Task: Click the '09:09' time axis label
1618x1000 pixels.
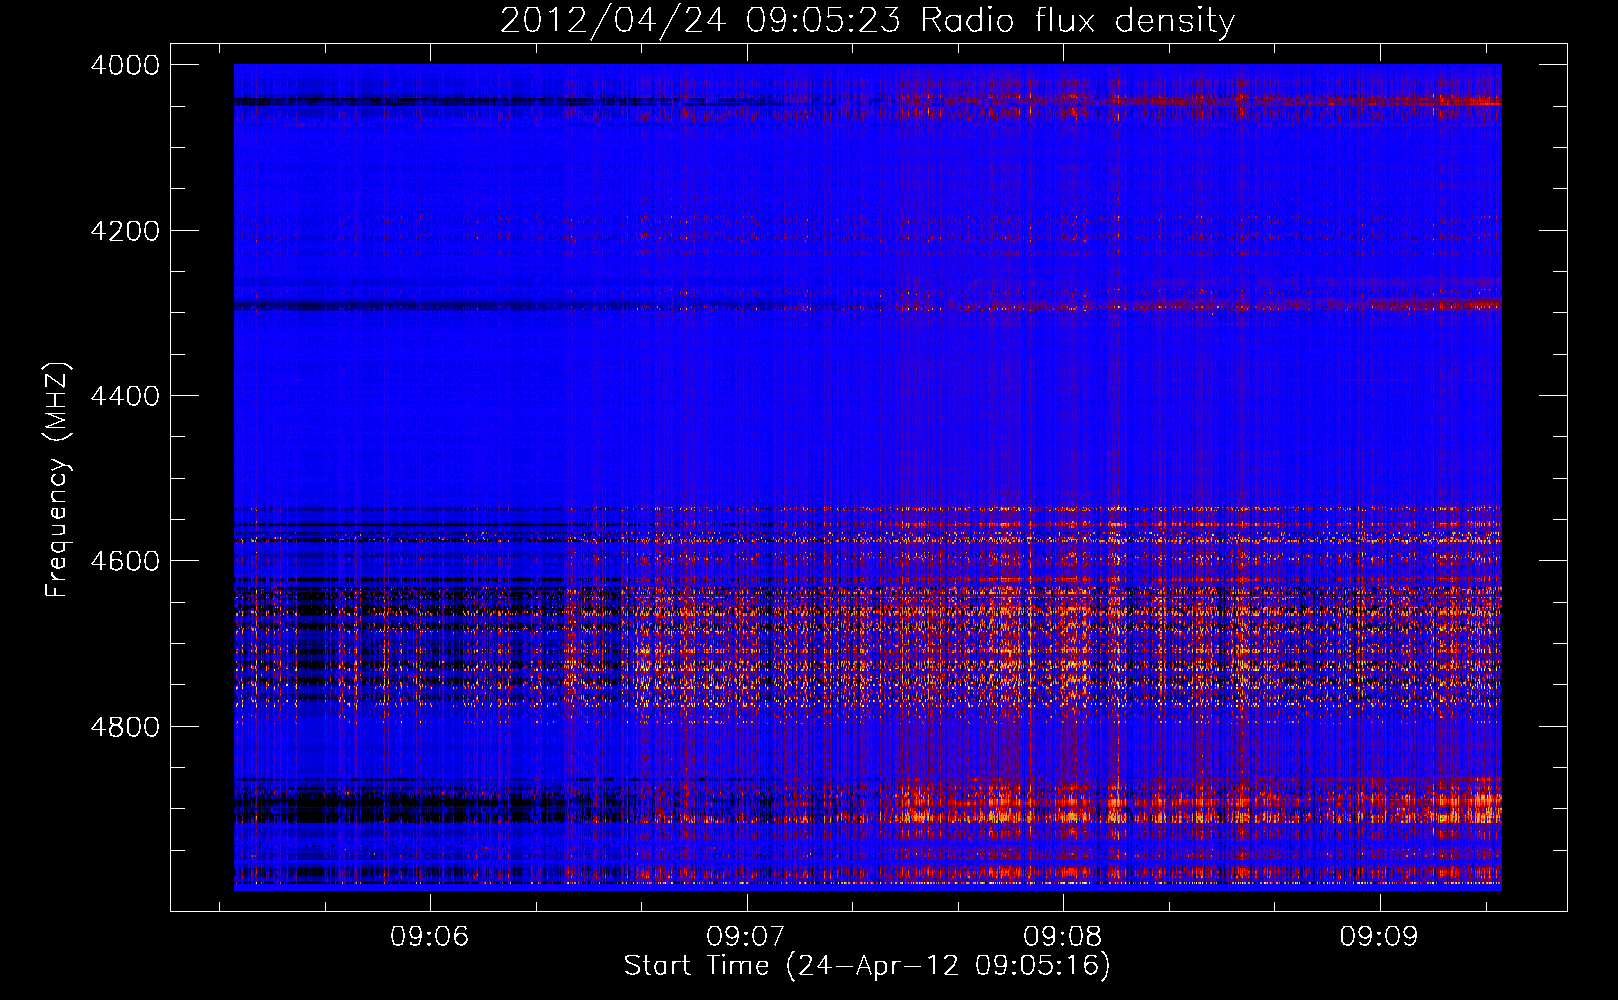Action: coord(1380,937)
